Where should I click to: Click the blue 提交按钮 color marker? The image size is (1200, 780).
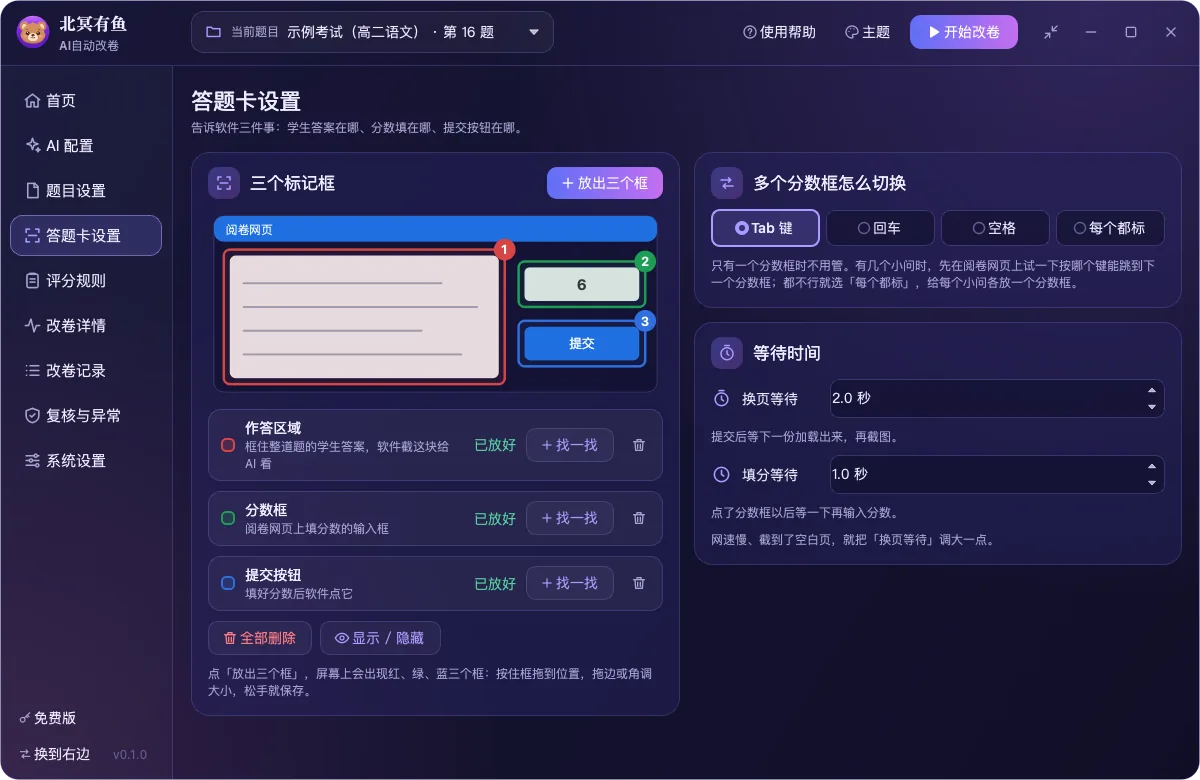[x=228, y=583]
